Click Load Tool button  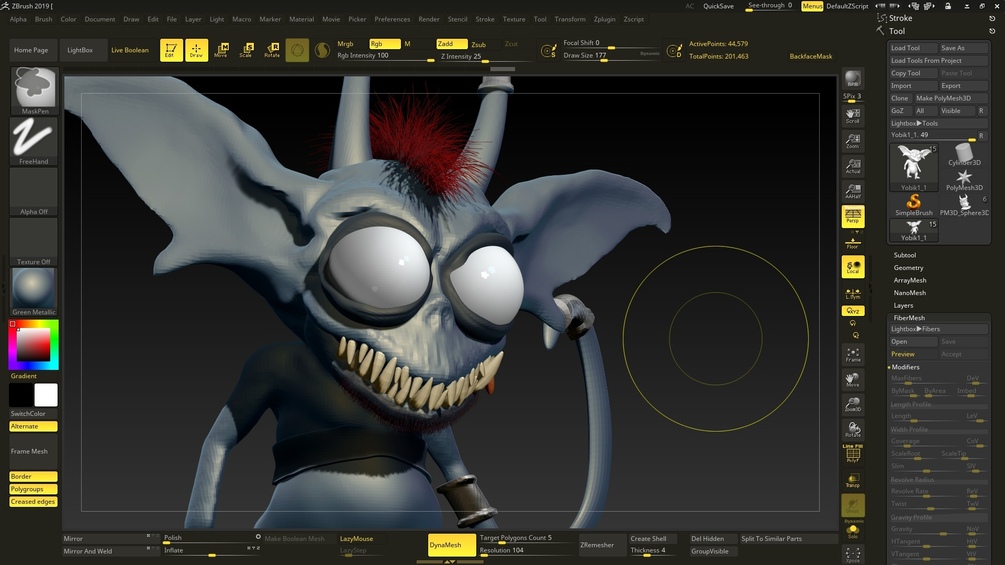[x=913, y=48]
